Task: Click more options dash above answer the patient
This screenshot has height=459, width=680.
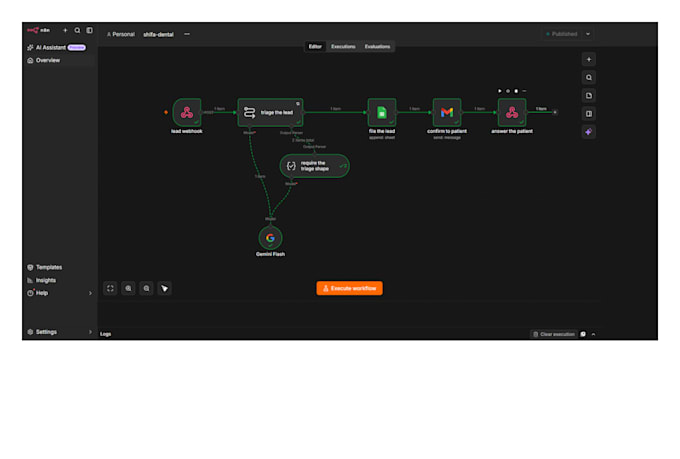Action: pyautogui.click(x=524, y=91)
